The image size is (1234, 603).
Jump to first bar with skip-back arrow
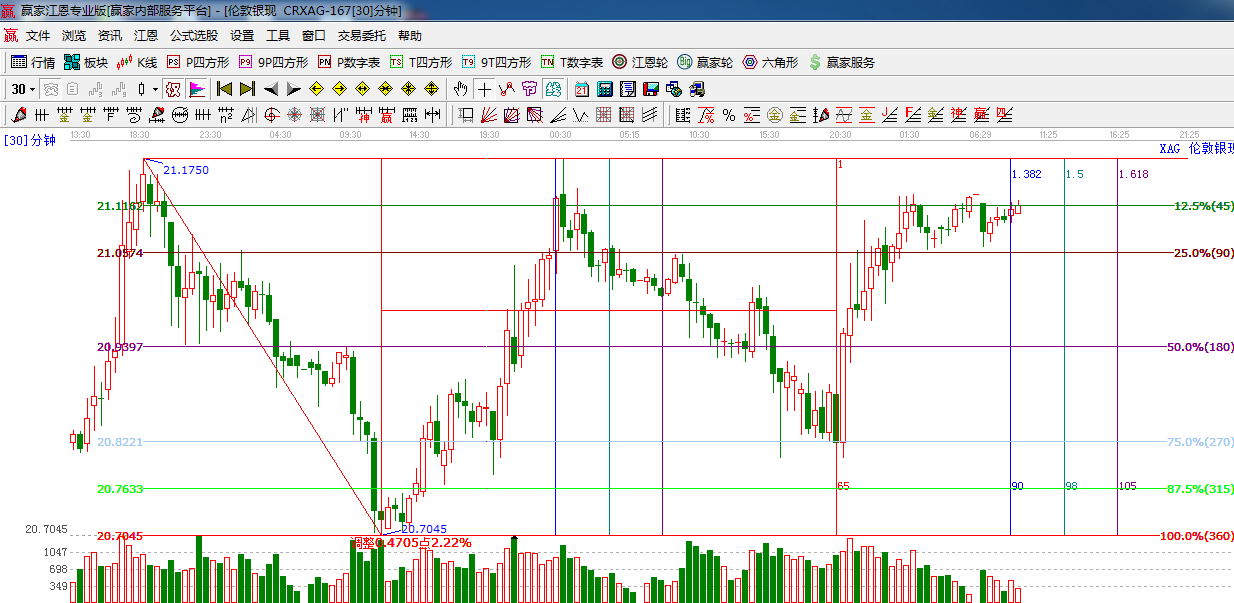224,89
